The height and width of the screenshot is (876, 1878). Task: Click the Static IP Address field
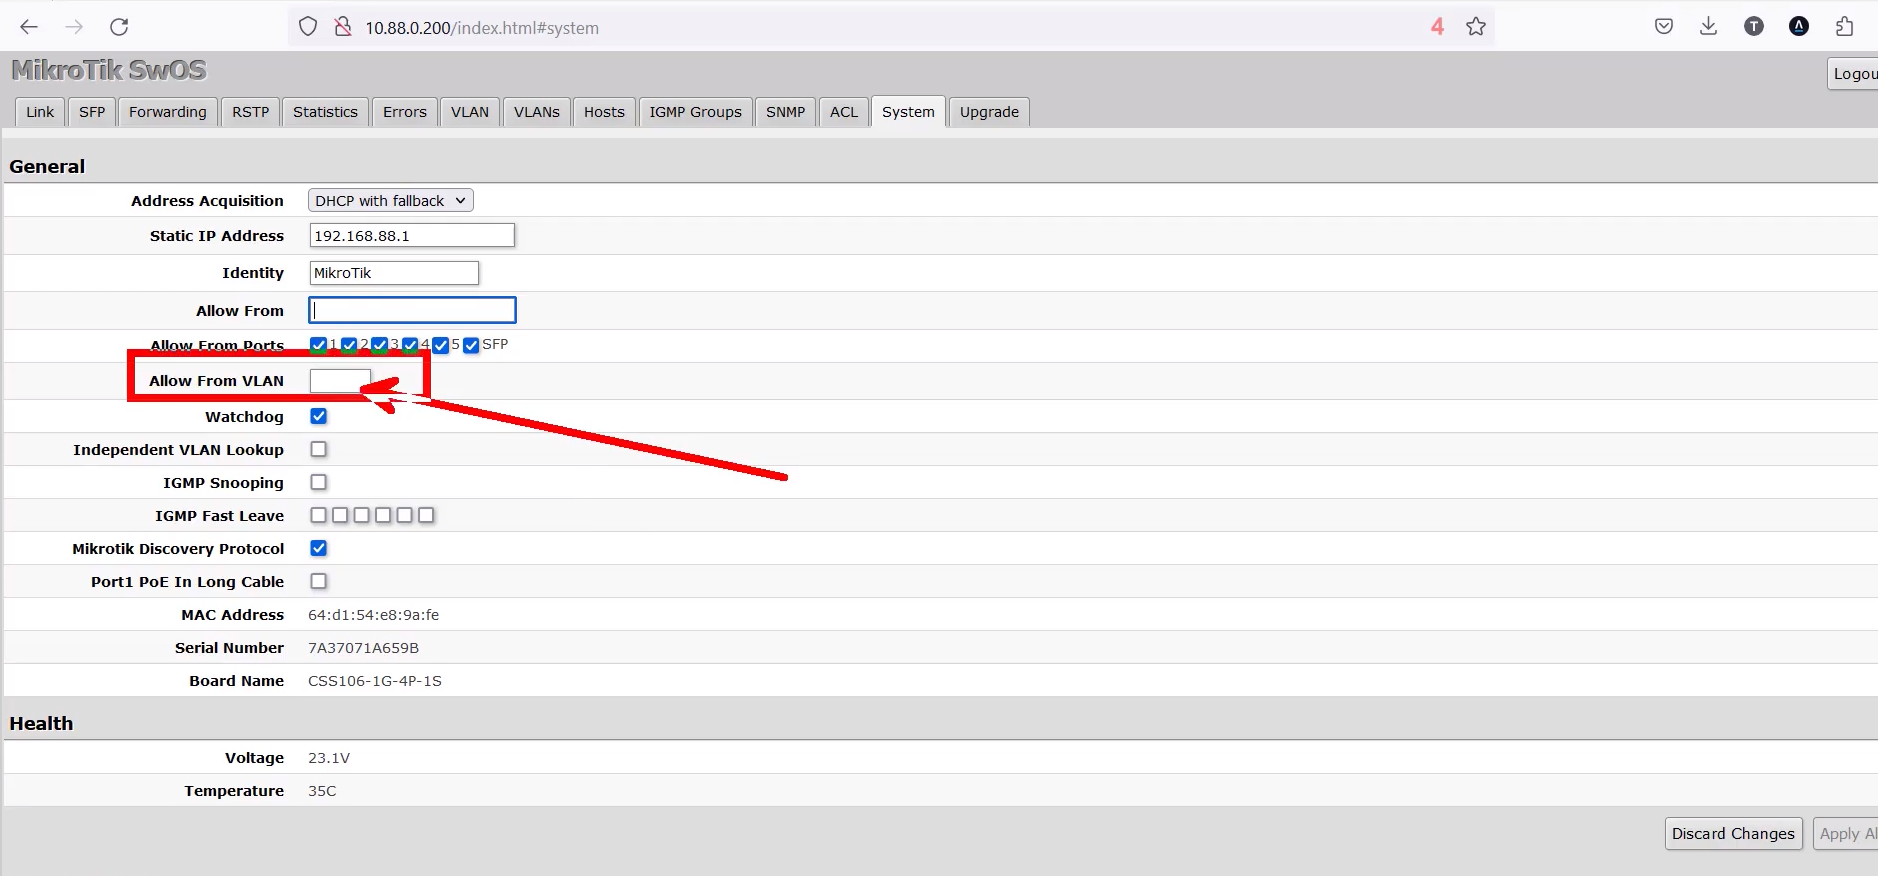point(412,236)
